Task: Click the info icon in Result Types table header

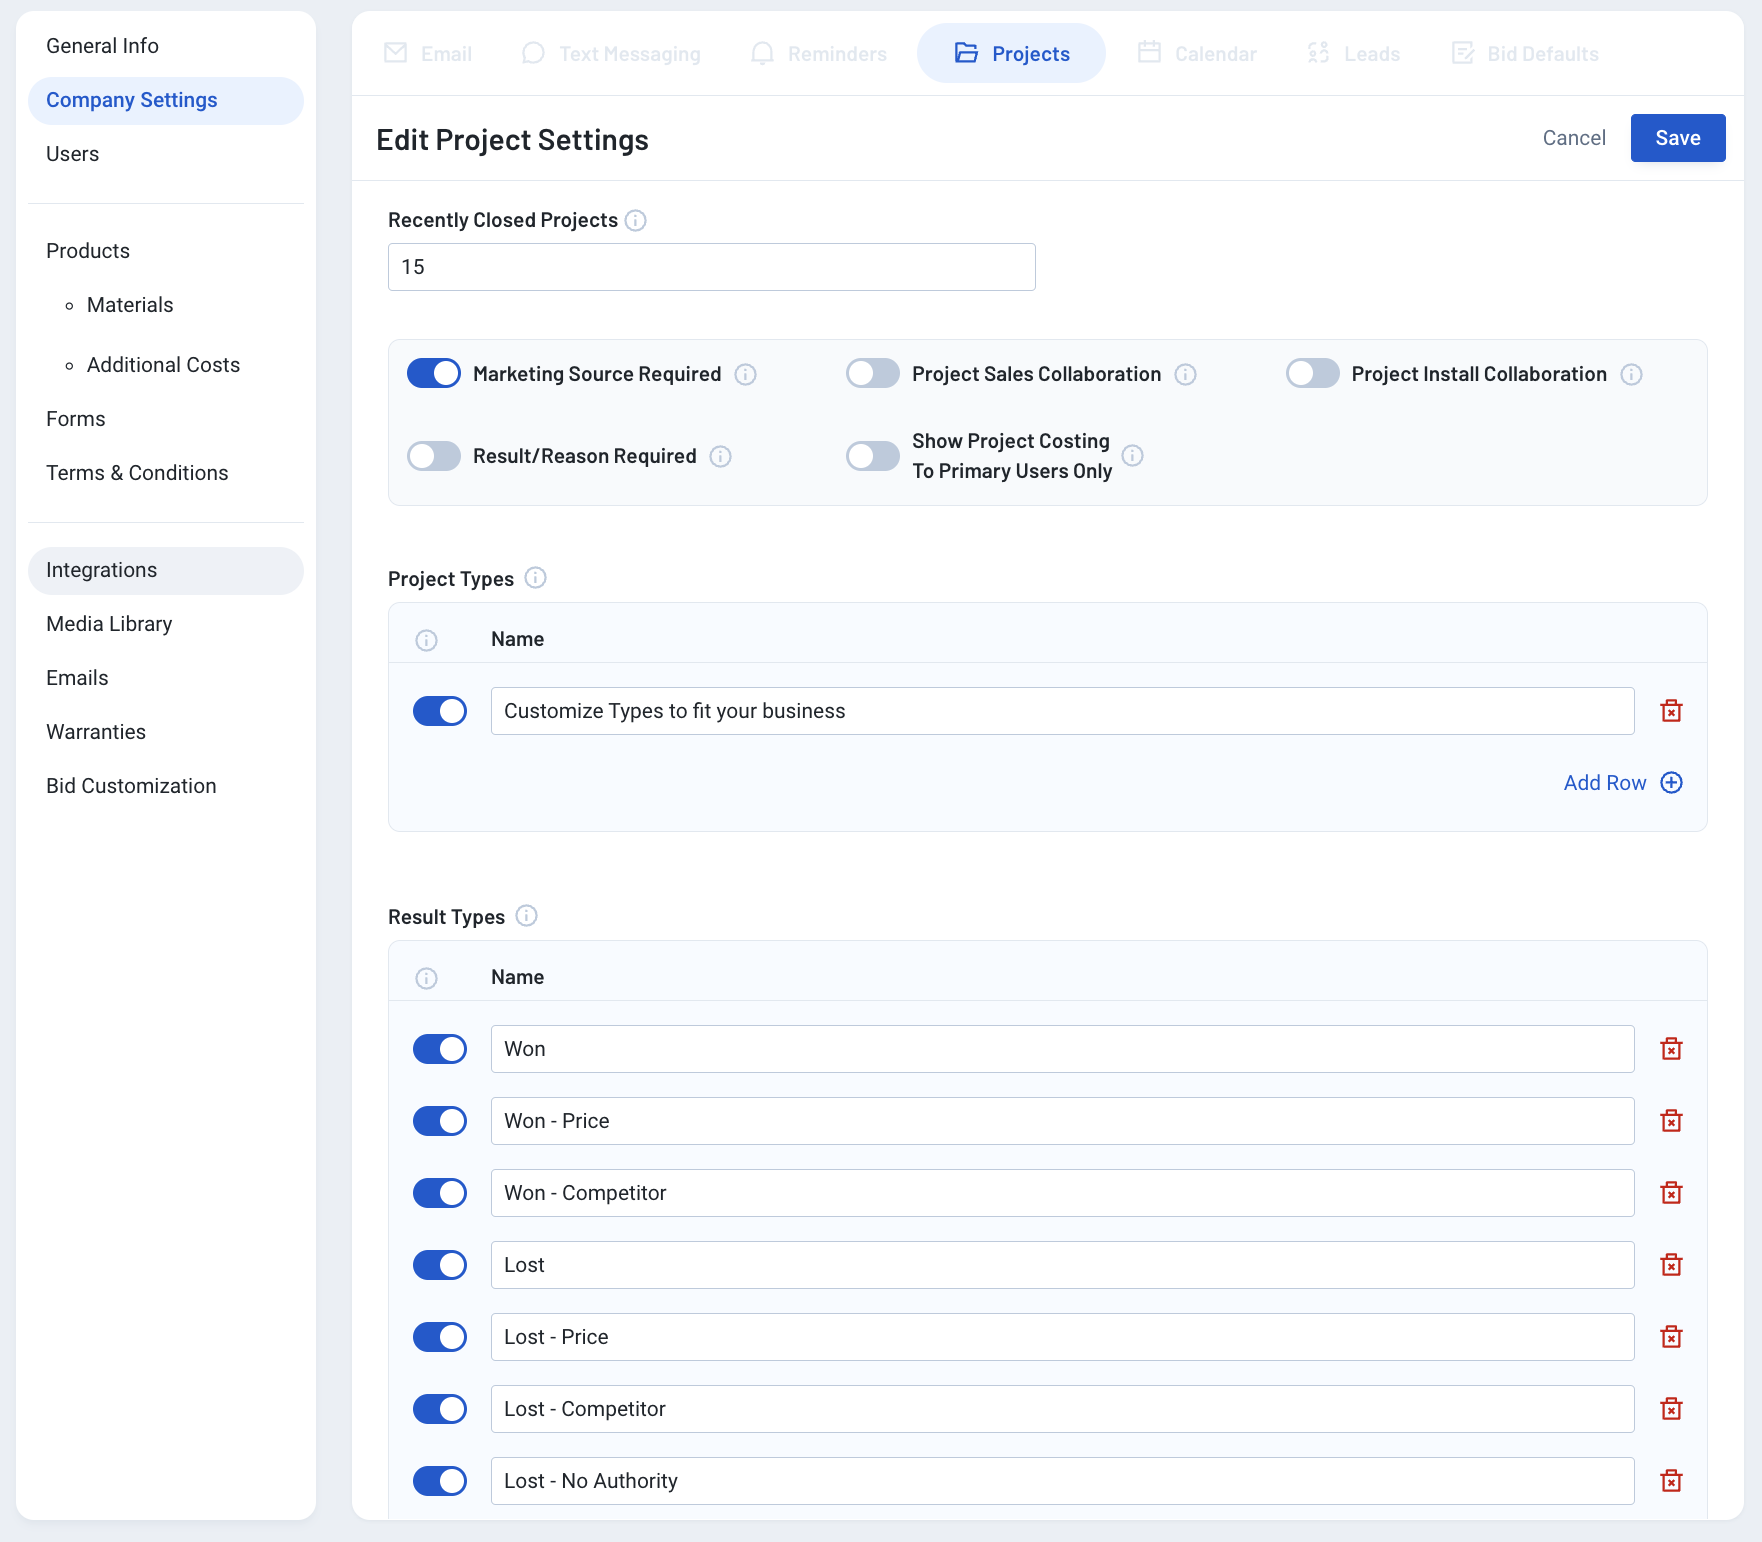Action: pyautogui.click(x=427, y=978)
